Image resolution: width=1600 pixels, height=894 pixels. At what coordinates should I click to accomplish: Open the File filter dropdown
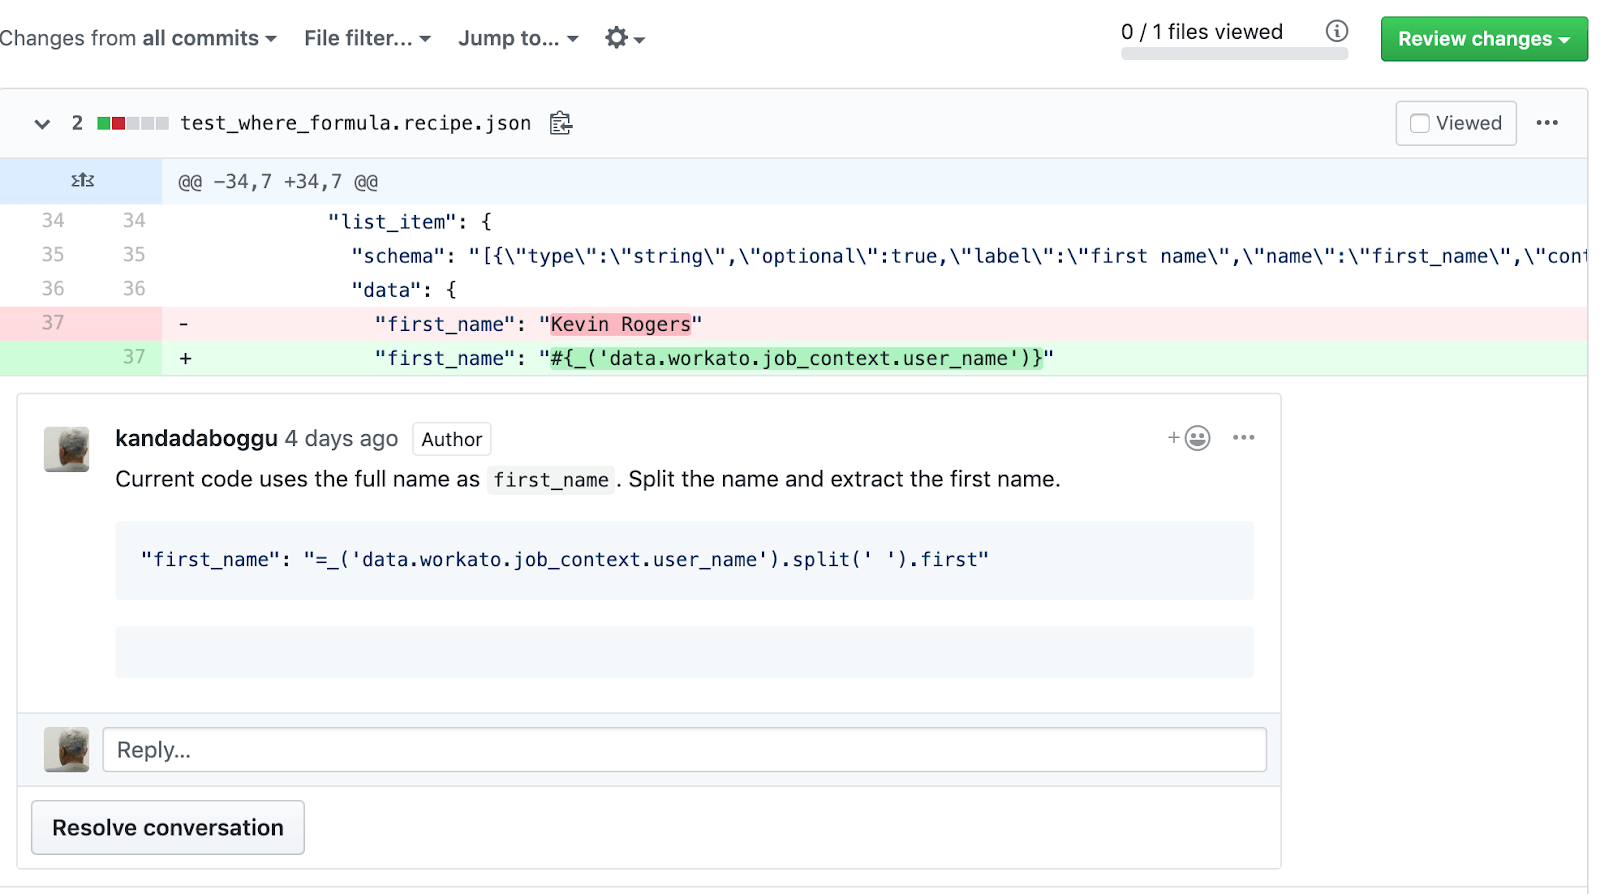coord(367,38)
